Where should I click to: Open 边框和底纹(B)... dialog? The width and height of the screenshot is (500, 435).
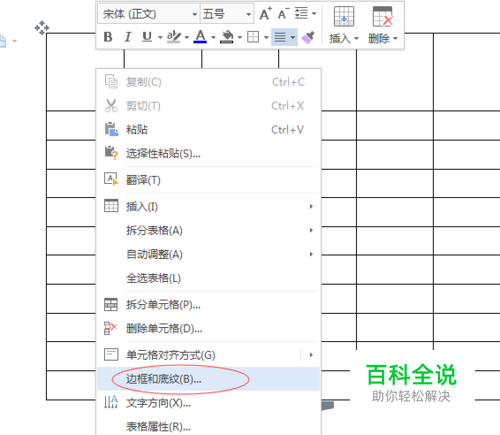coord(209,379)
